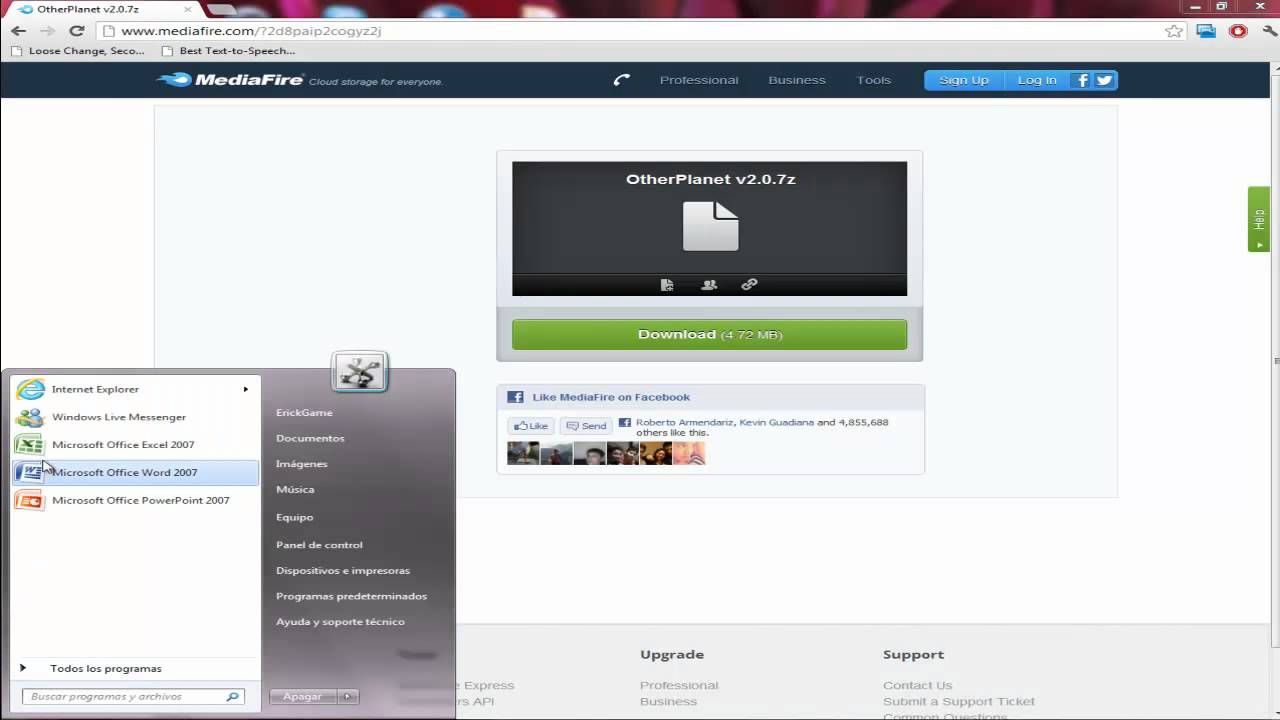1280x720 pixels.
Task: Click the browser back arrow
Action: (18, 31)
